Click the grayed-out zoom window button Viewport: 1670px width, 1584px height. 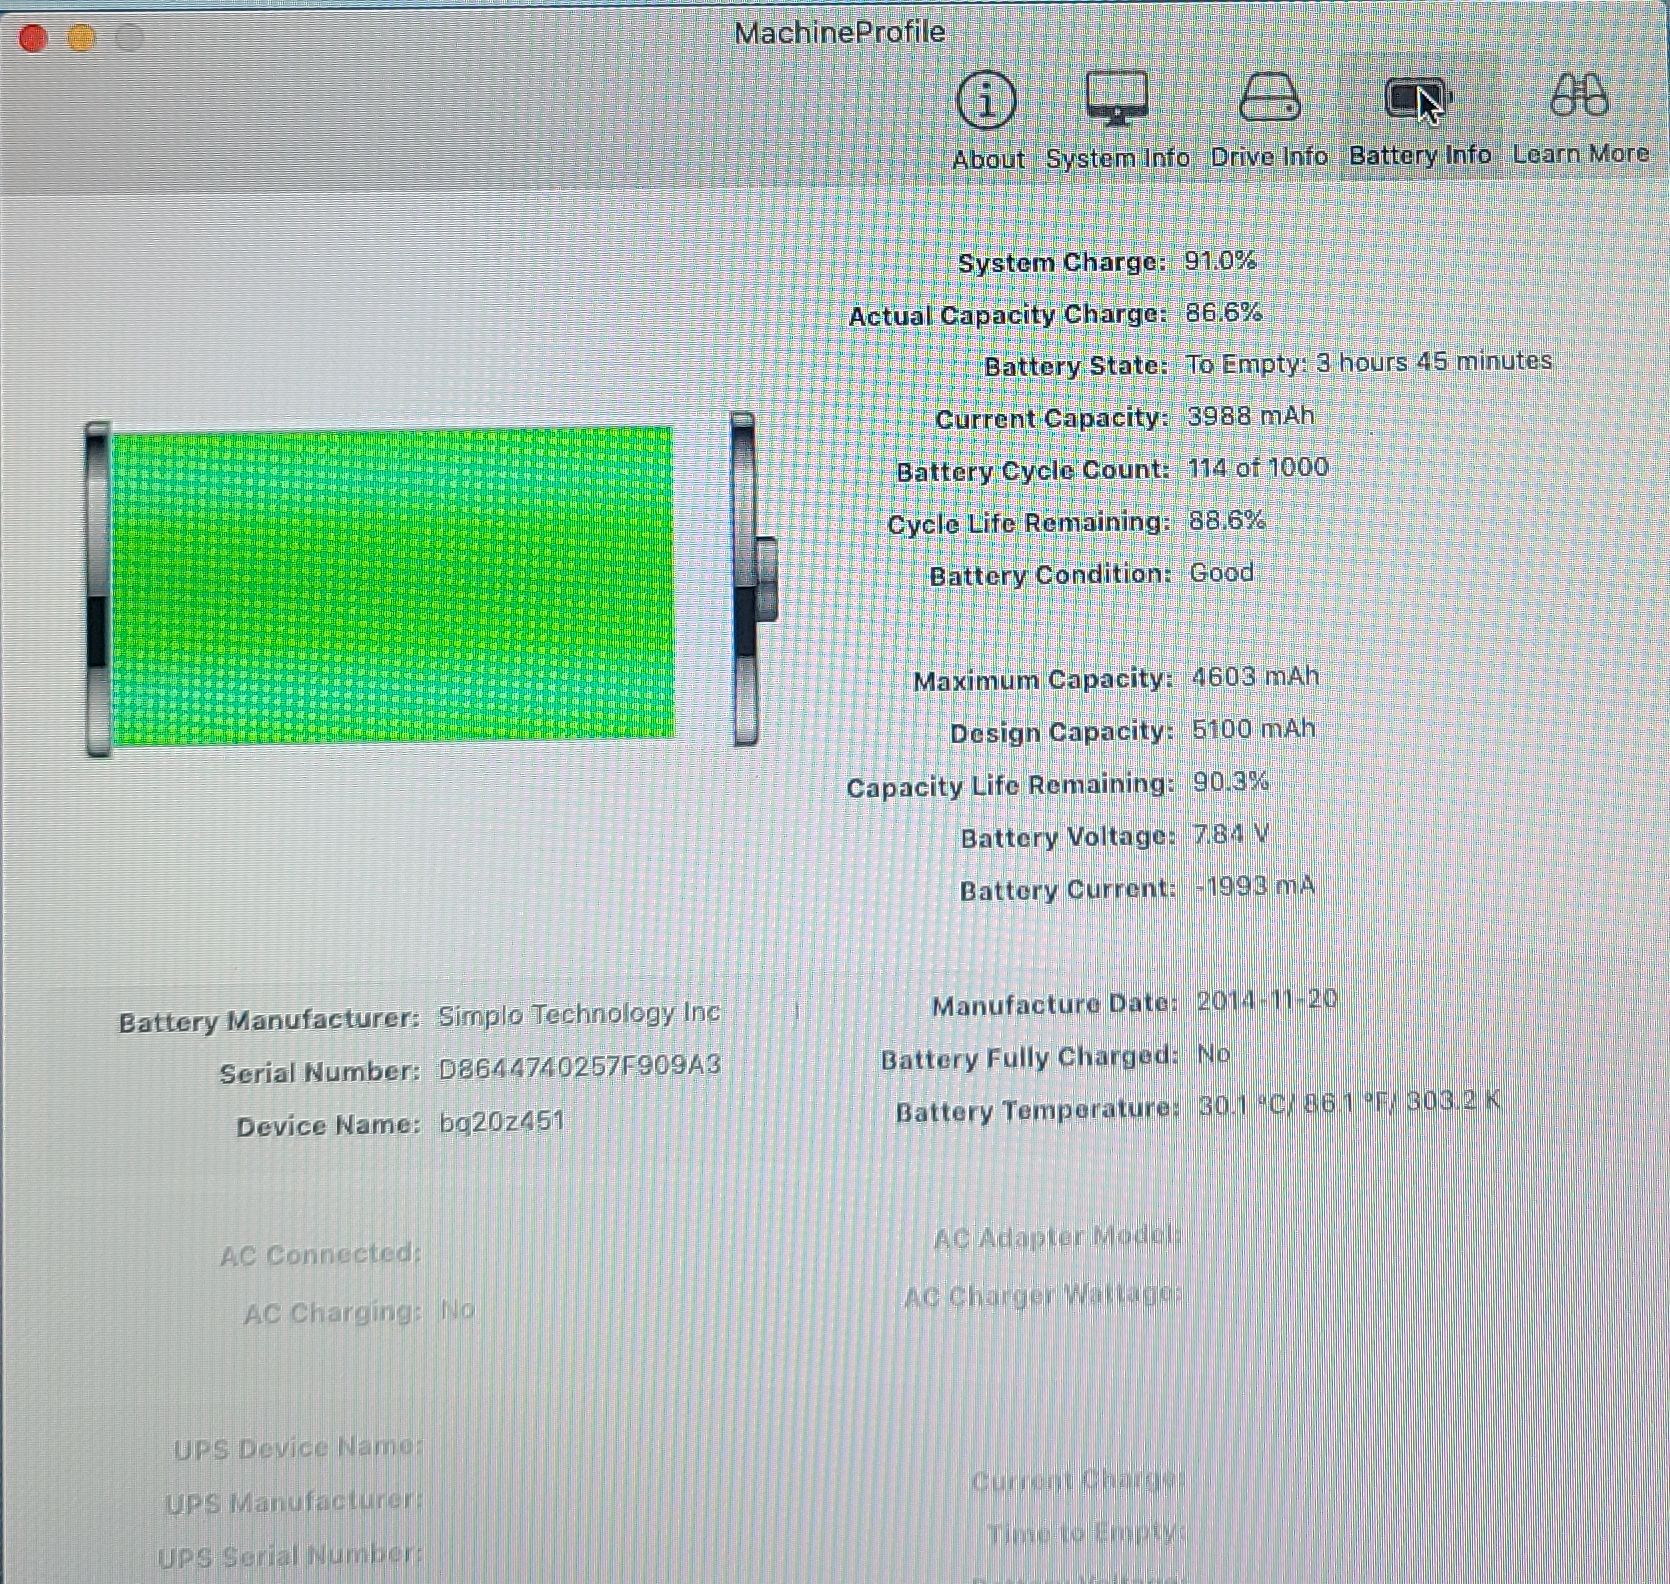129,38
